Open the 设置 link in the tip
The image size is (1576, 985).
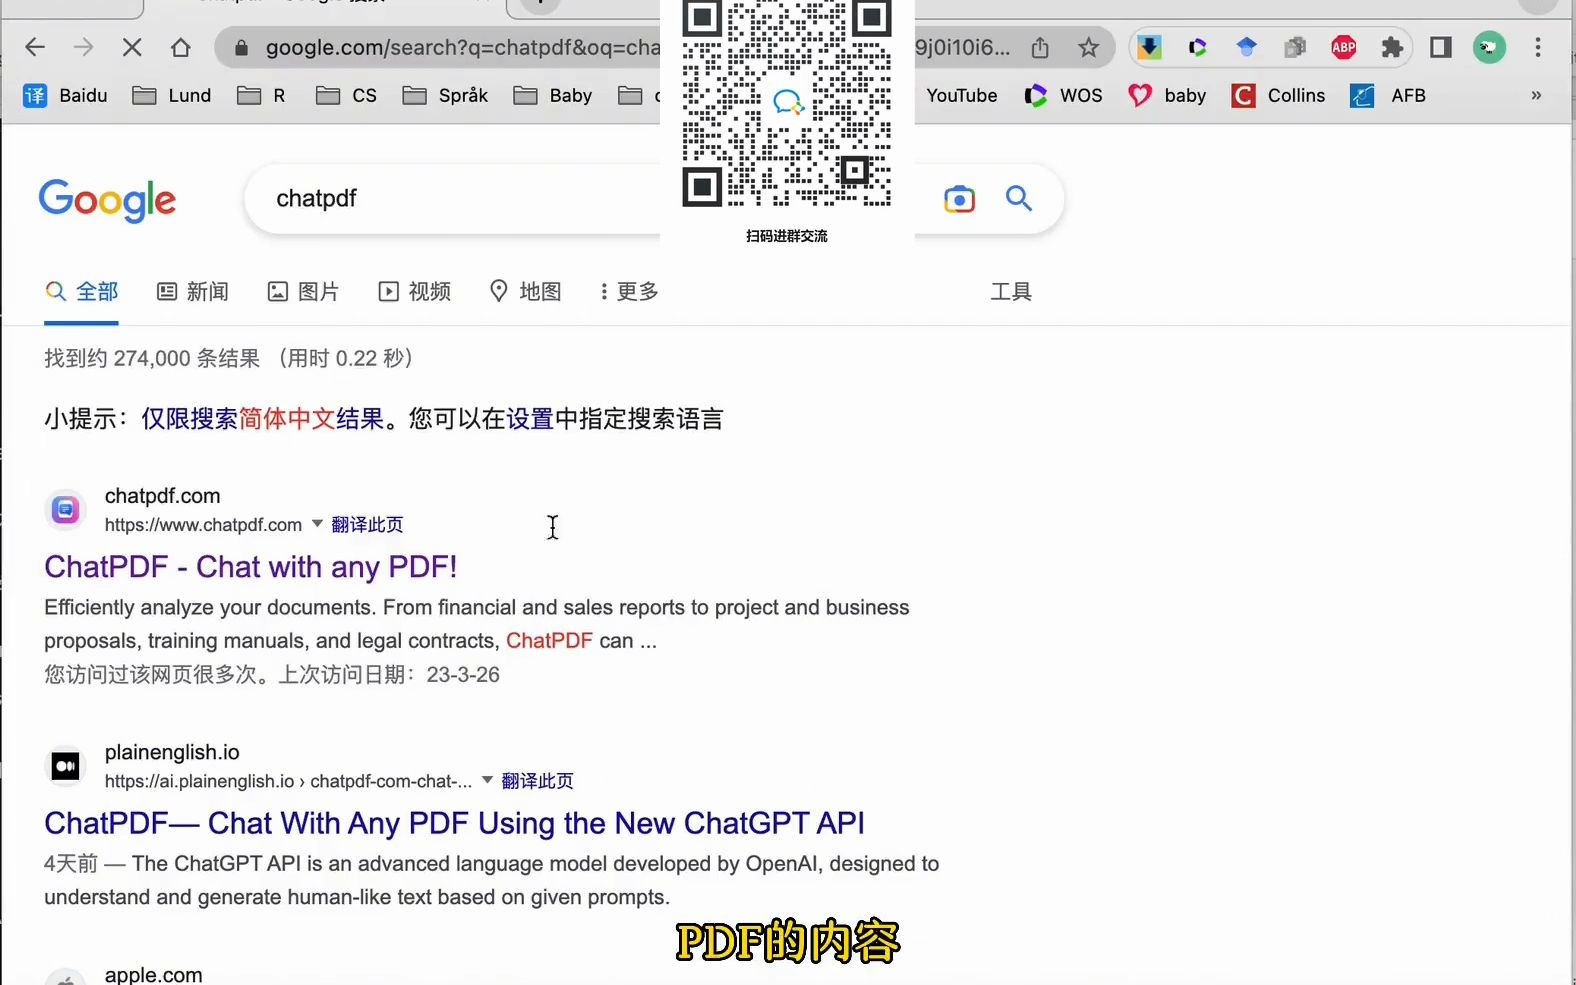[x=530, y=418]
